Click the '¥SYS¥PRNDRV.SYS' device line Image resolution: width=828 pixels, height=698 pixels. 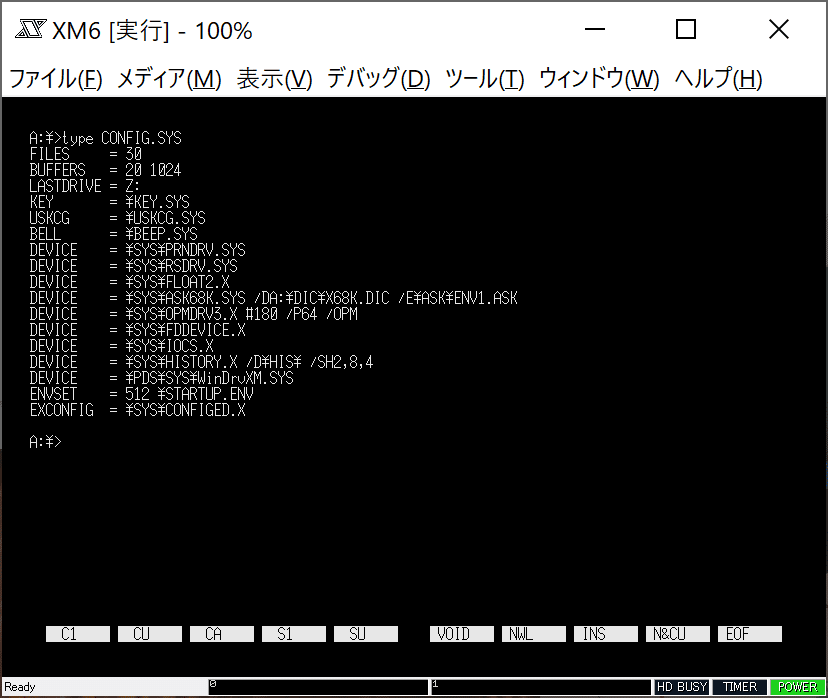click(x=137, y=250)
